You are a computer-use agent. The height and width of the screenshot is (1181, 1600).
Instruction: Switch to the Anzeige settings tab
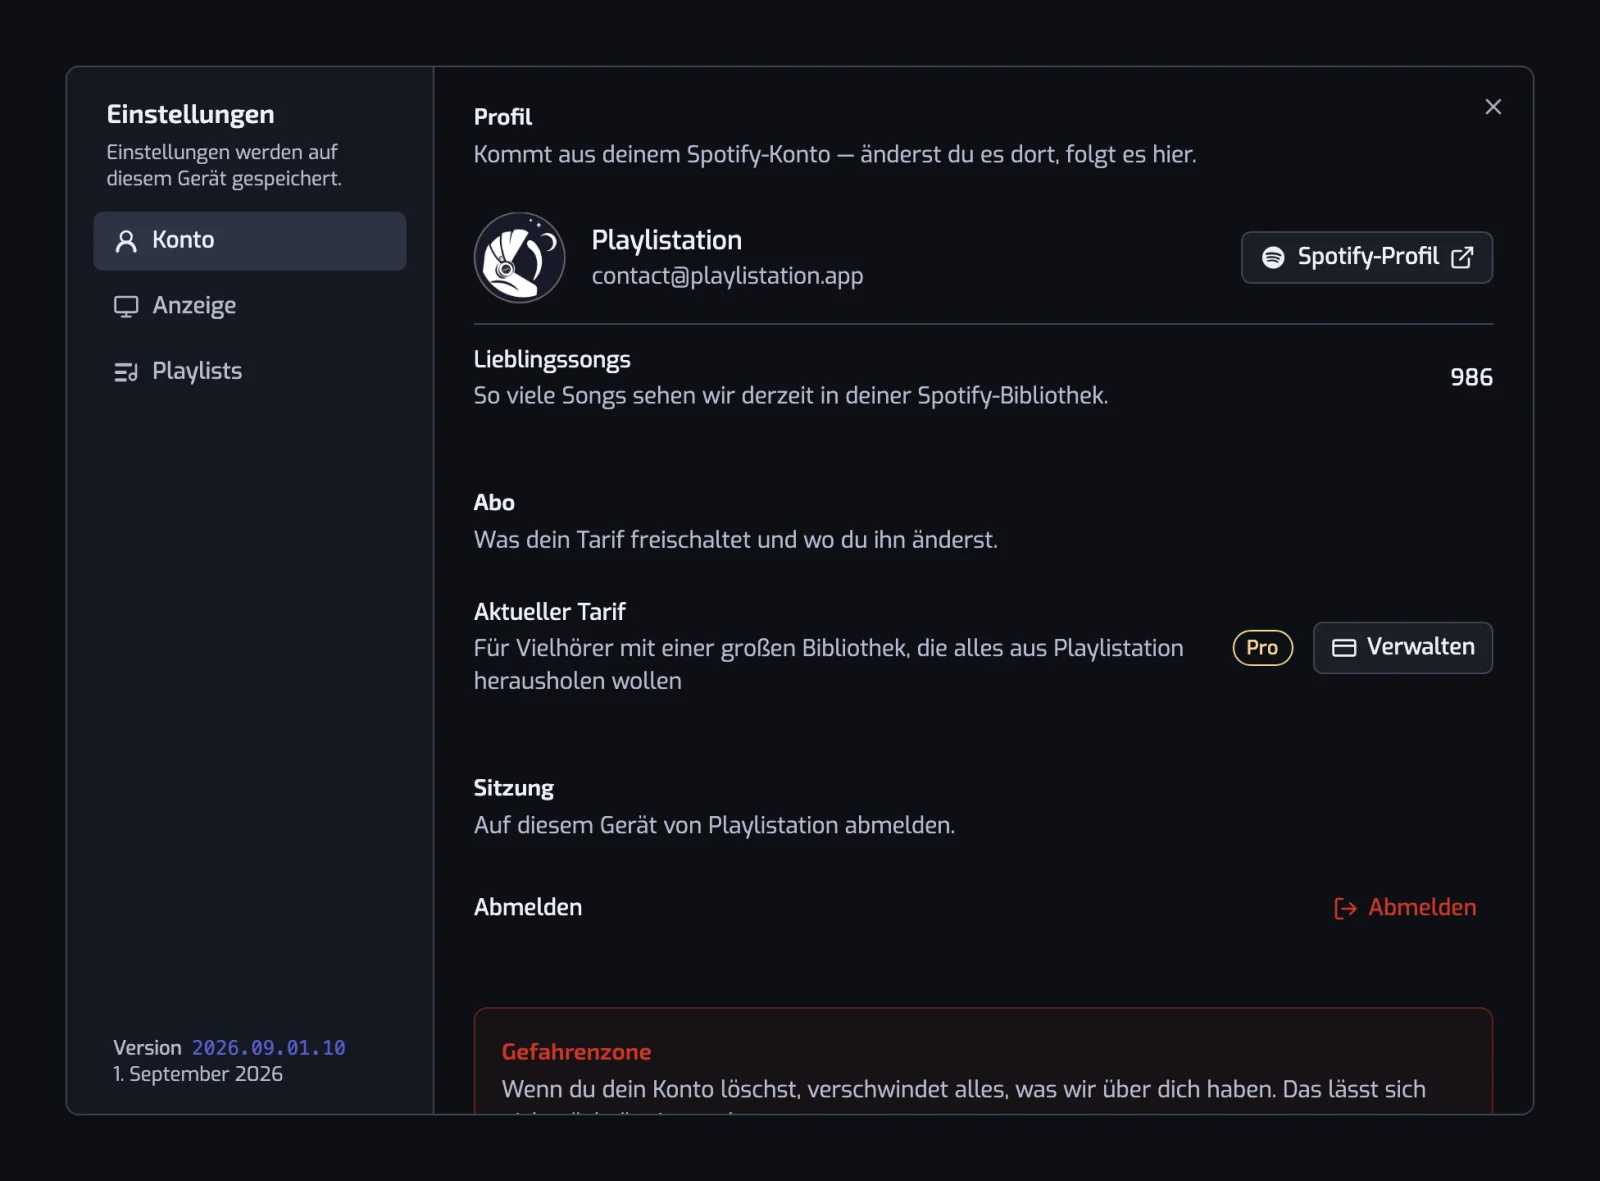250,306
